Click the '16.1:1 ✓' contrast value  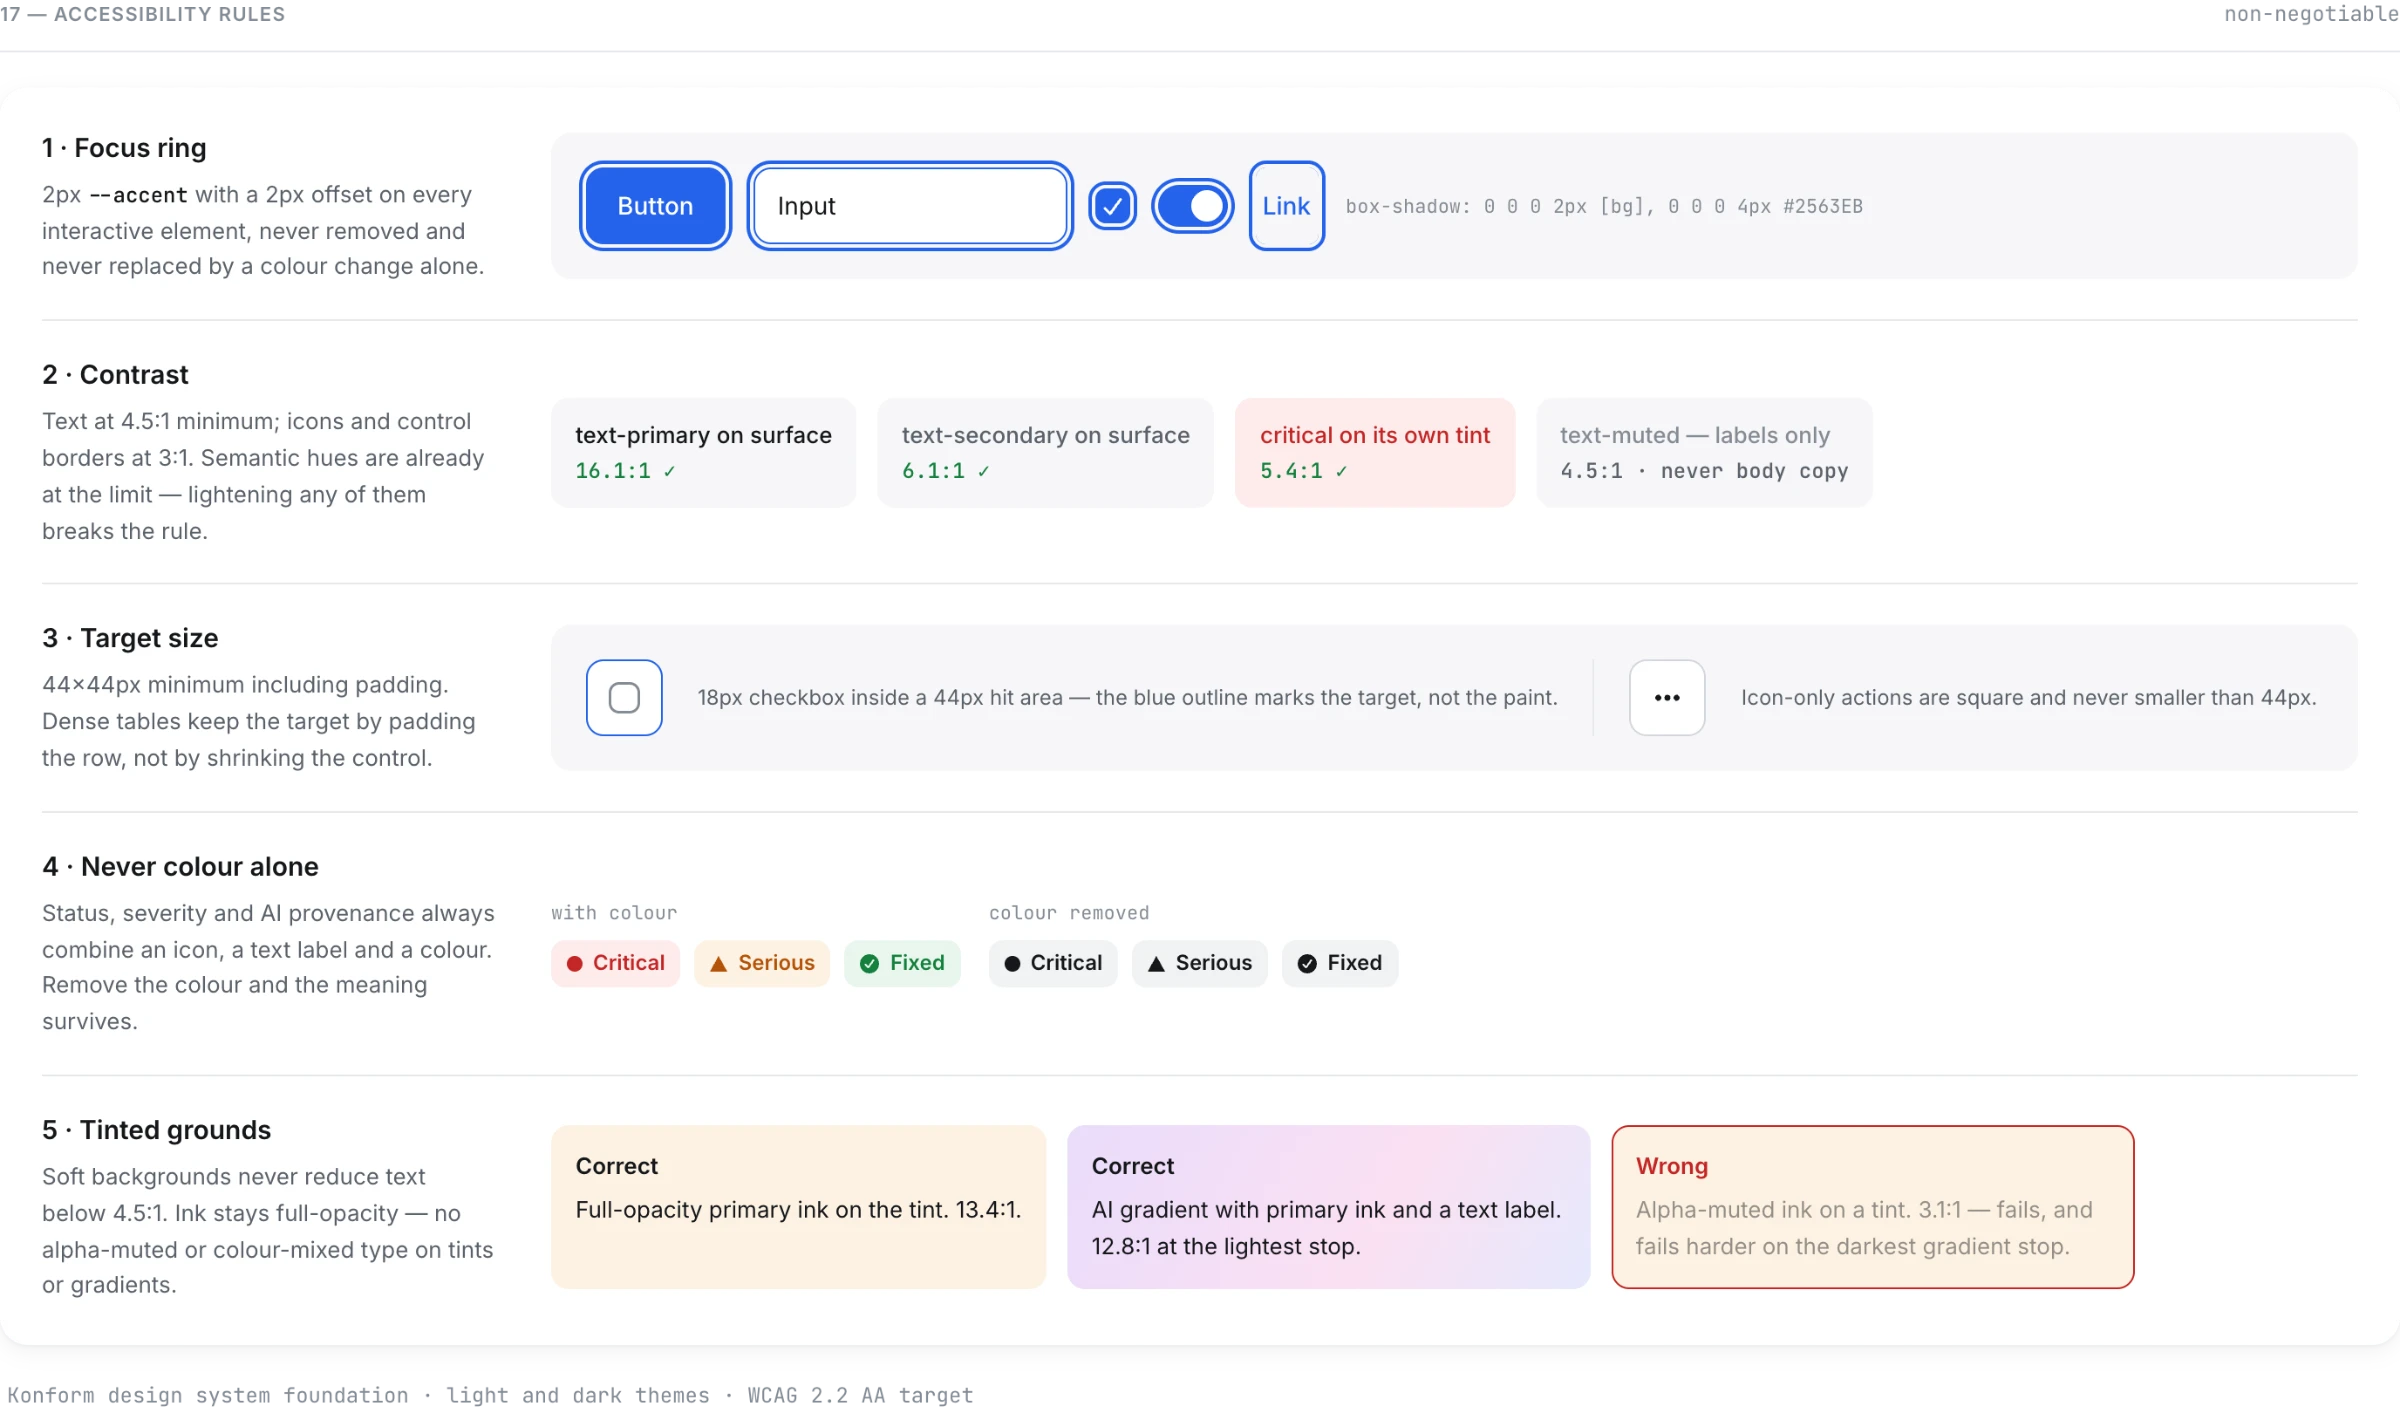click(625, 471)
